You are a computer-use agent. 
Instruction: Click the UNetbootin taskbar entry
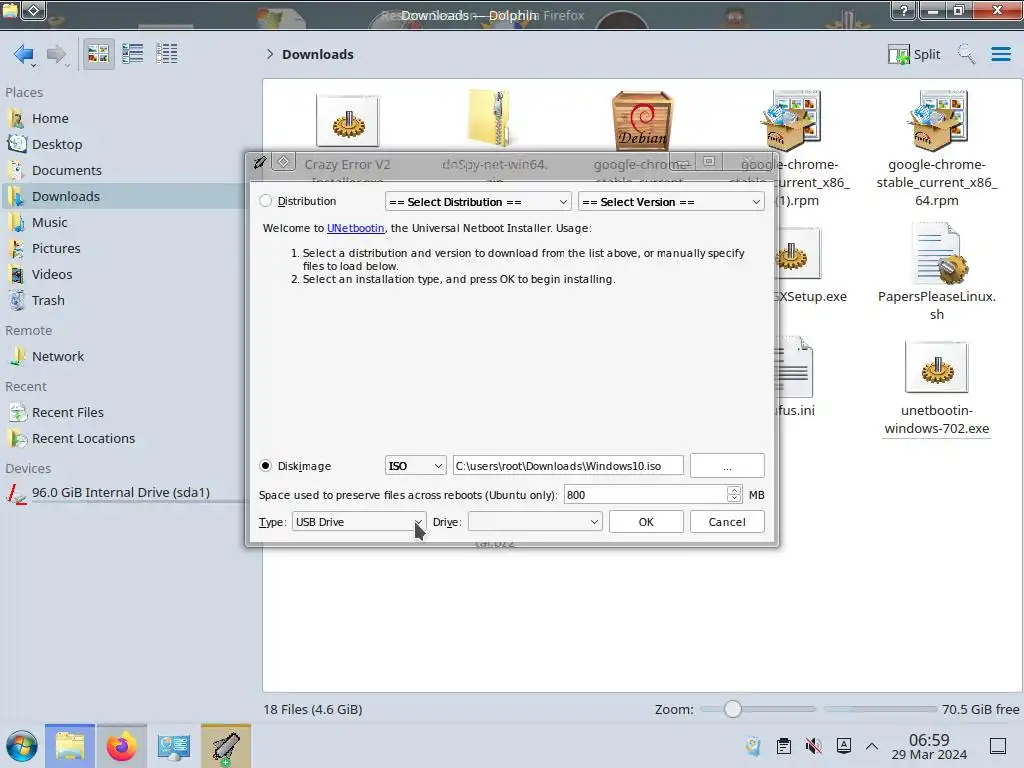click(225, 746)
